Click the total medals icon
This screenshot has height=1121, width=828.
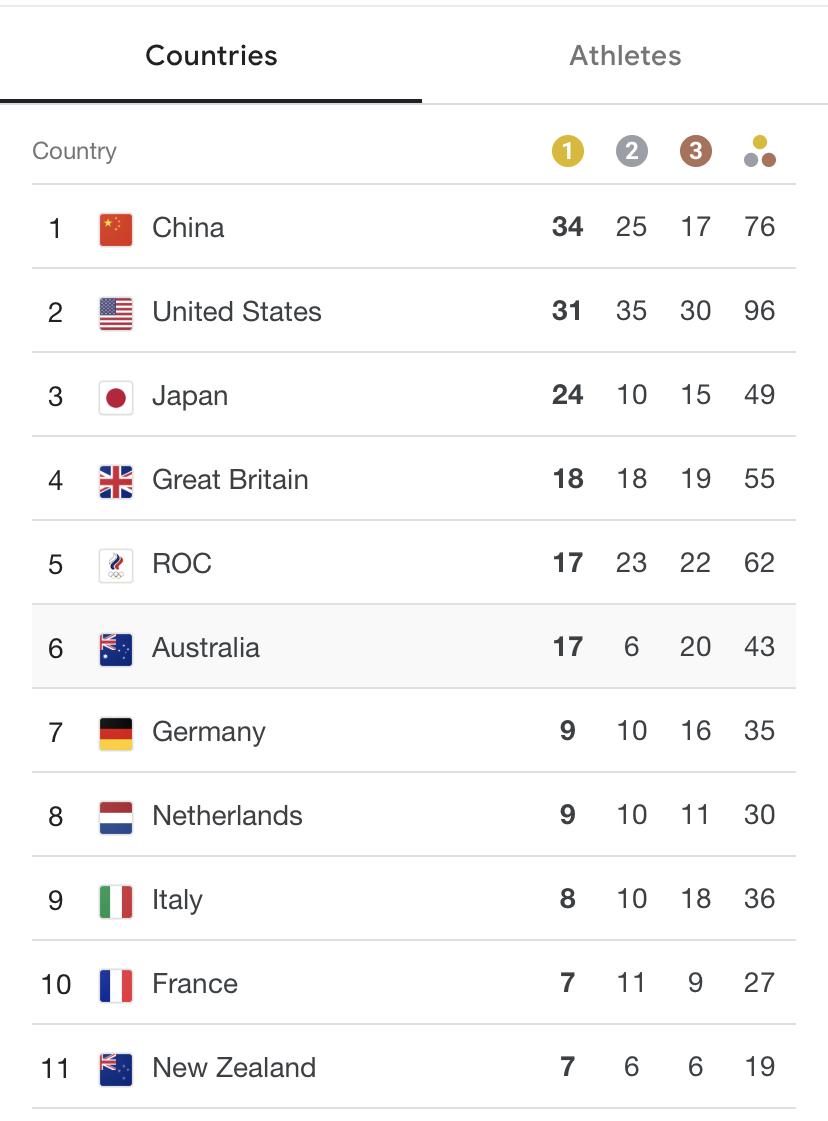coord(759,151)
